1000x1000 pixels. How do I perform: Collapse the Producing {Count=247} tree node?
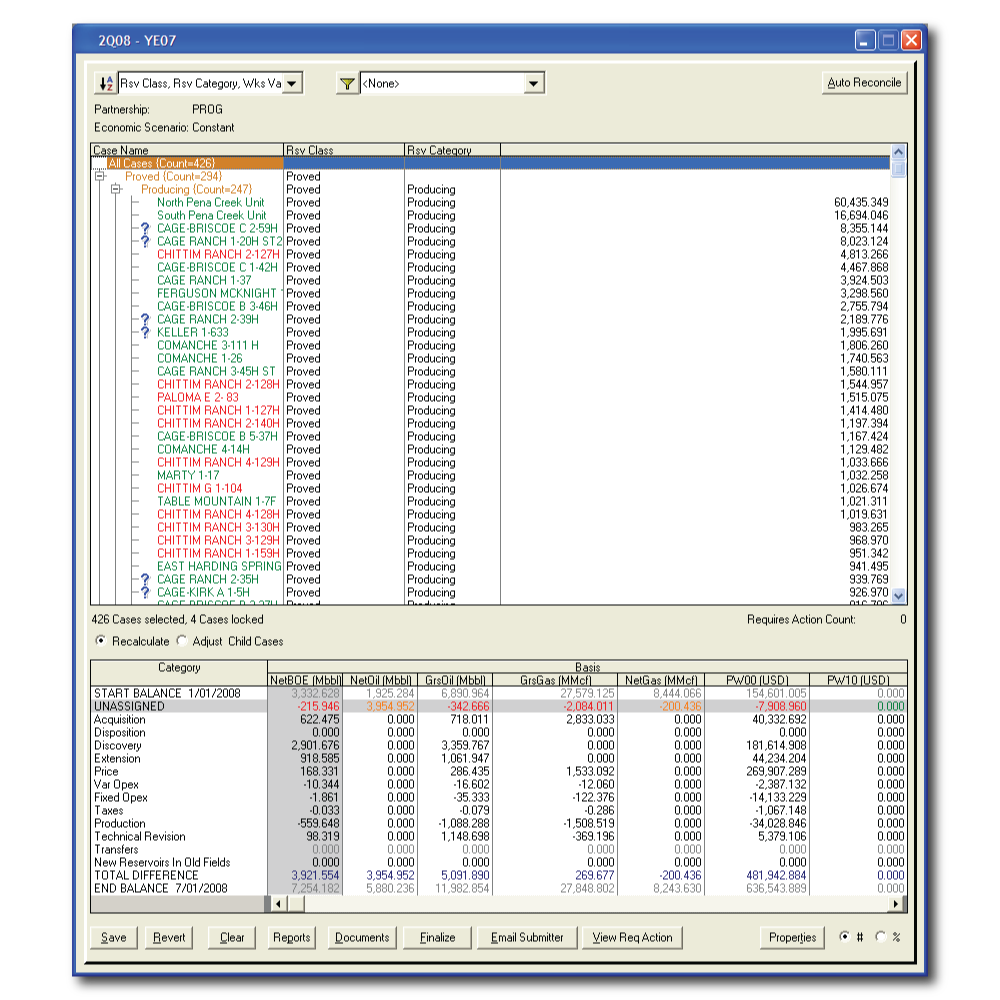tap(115, 189)
